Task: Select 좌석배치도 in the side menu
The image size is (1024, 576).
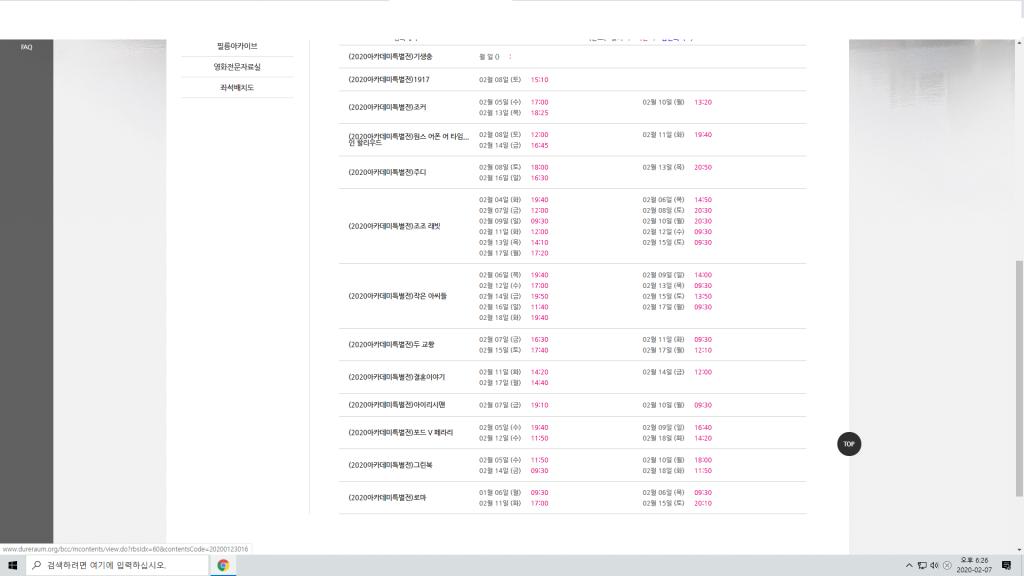Action: [237, 88]
